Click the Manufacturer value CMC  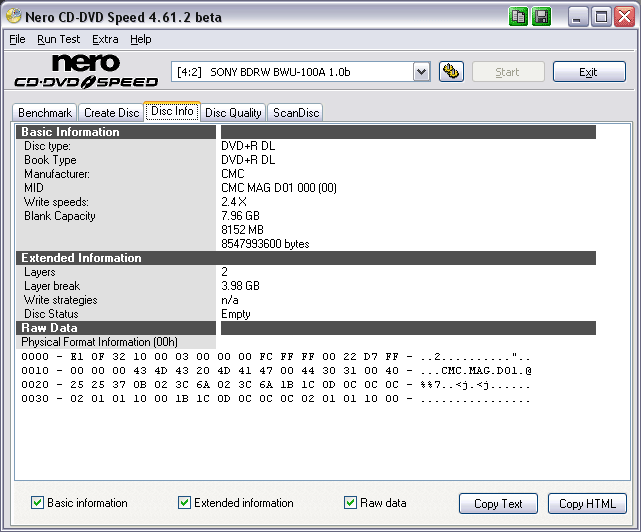coord(233,174)
